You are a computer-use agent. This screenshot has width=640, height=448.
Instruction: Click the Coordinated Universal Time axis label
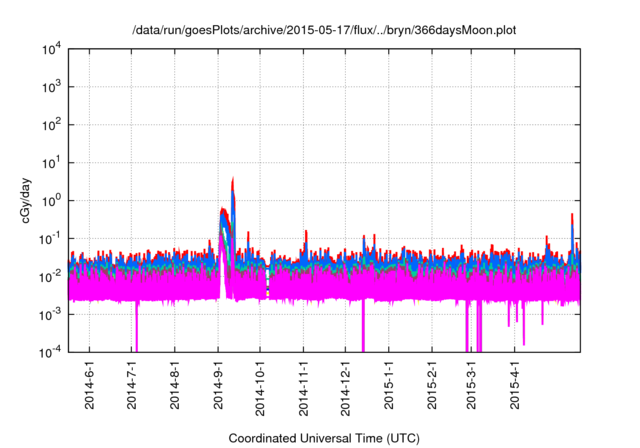click(x=324, y=438)
